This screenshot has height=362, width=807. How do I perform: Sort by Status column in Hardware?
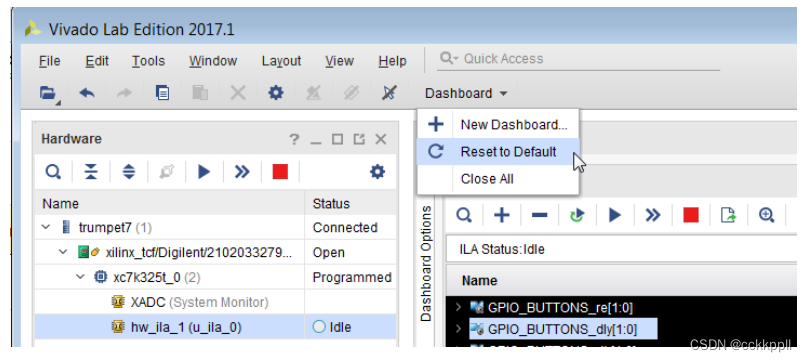coord(350,203)
